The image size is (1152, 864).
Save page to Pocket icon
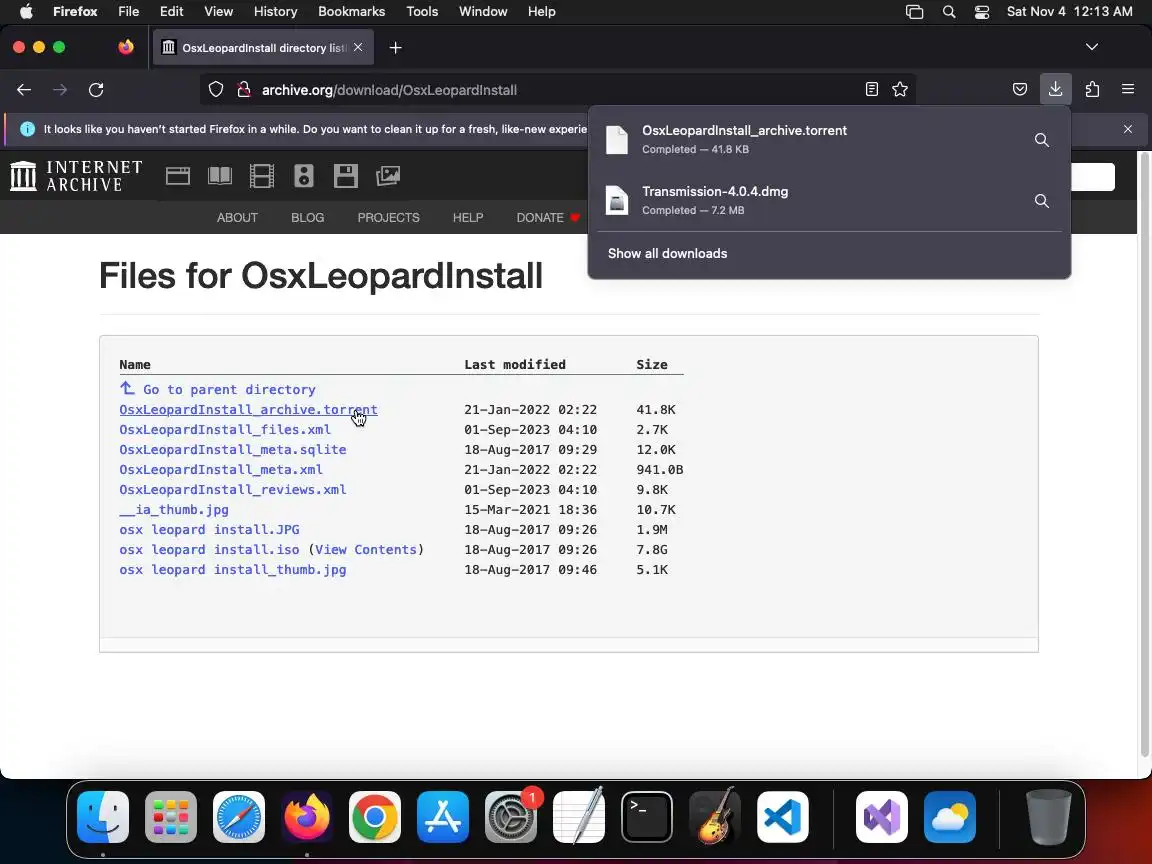click(x=1020, y=90)
